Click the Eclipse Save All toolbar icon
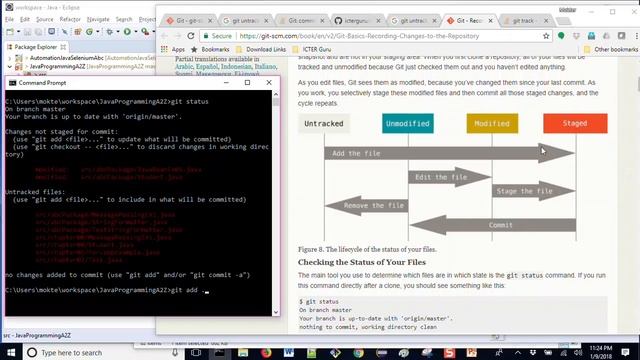This screenshot has height=360, width=640. [x=38, y=31]
